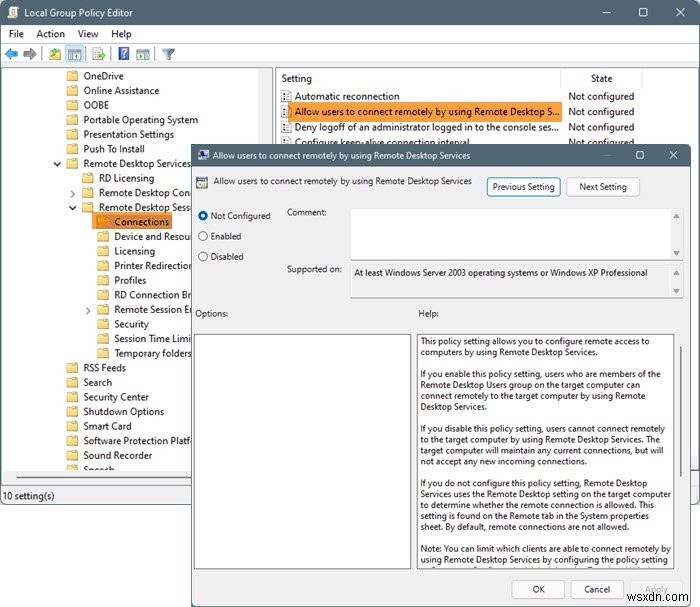
Task: Click the Next Setting button
Action: 602,187
